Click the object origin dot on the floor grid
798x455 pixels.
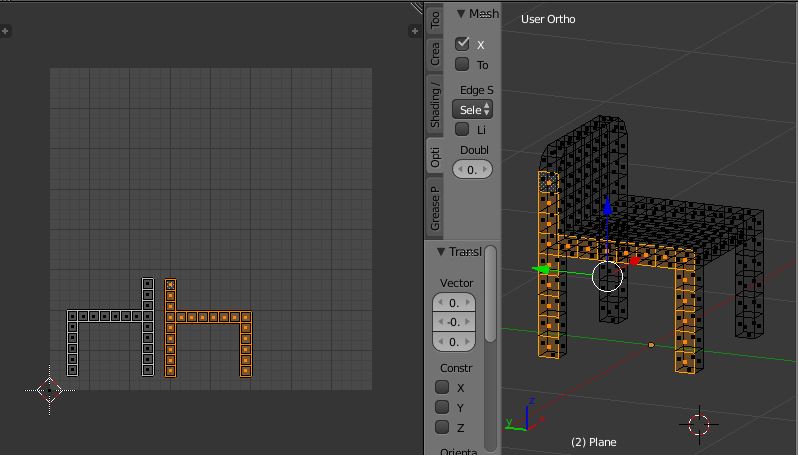click(x=651, y=345)
